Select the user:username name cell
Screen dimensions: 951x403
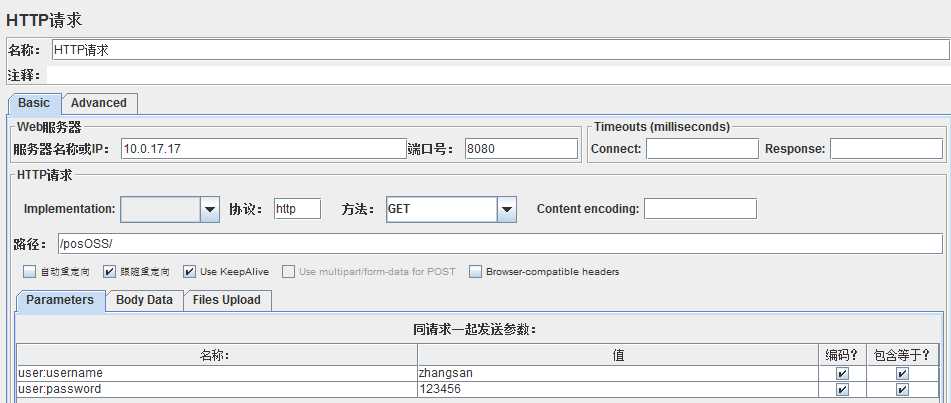217,373
